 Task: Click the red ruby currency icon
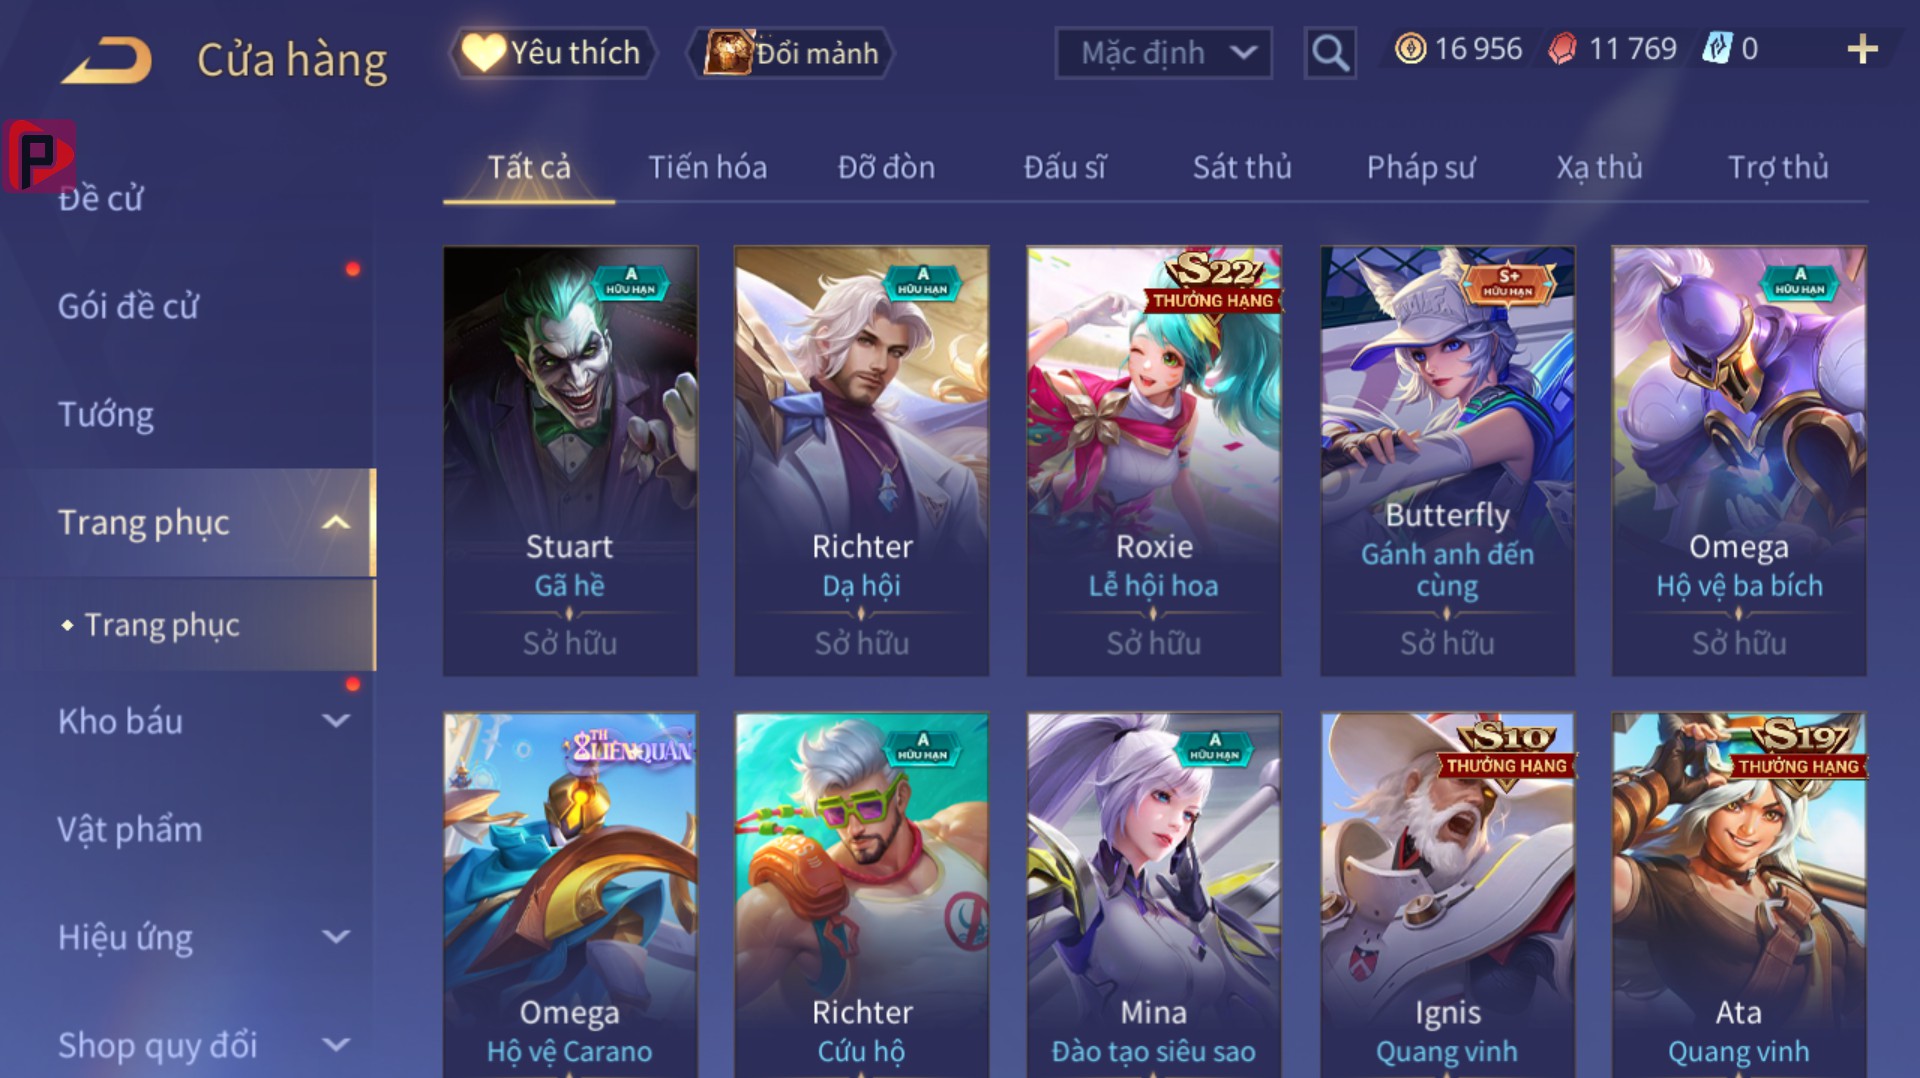(1563, 49)
